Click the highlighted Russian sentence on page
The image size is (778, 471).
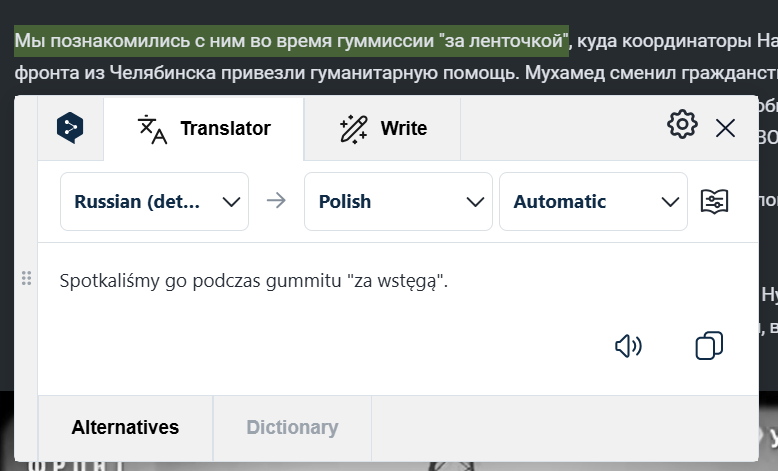click(291, 41)
